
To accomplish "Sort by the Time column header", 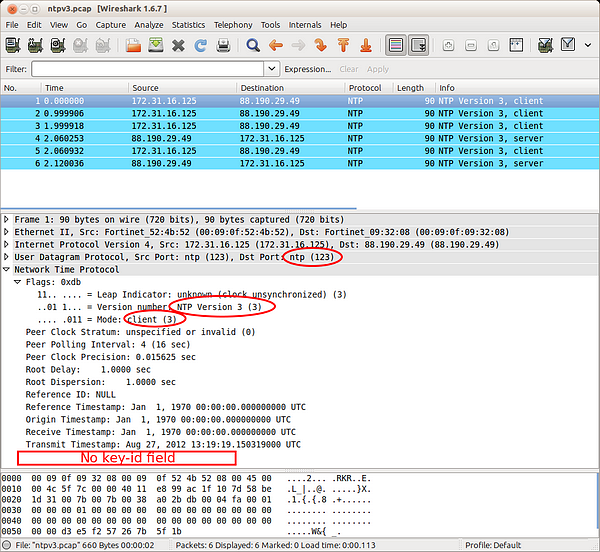I will [x=84, y=88].
